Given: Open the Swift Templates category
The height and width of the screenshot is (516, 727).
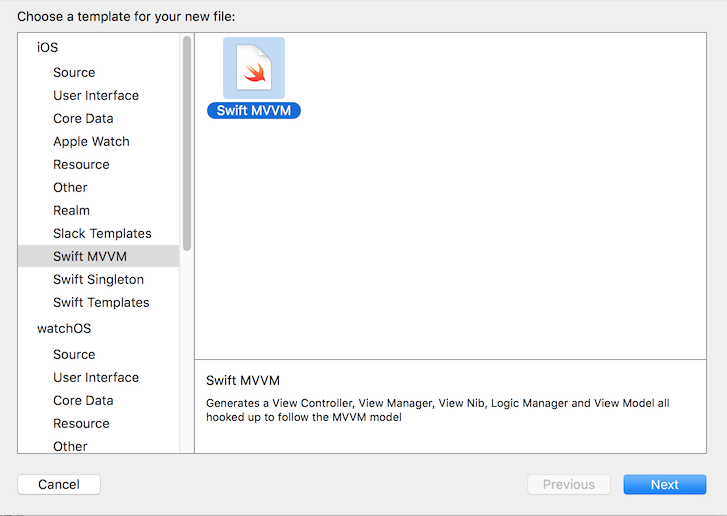Looking at the screenshot, I should 101,302.
